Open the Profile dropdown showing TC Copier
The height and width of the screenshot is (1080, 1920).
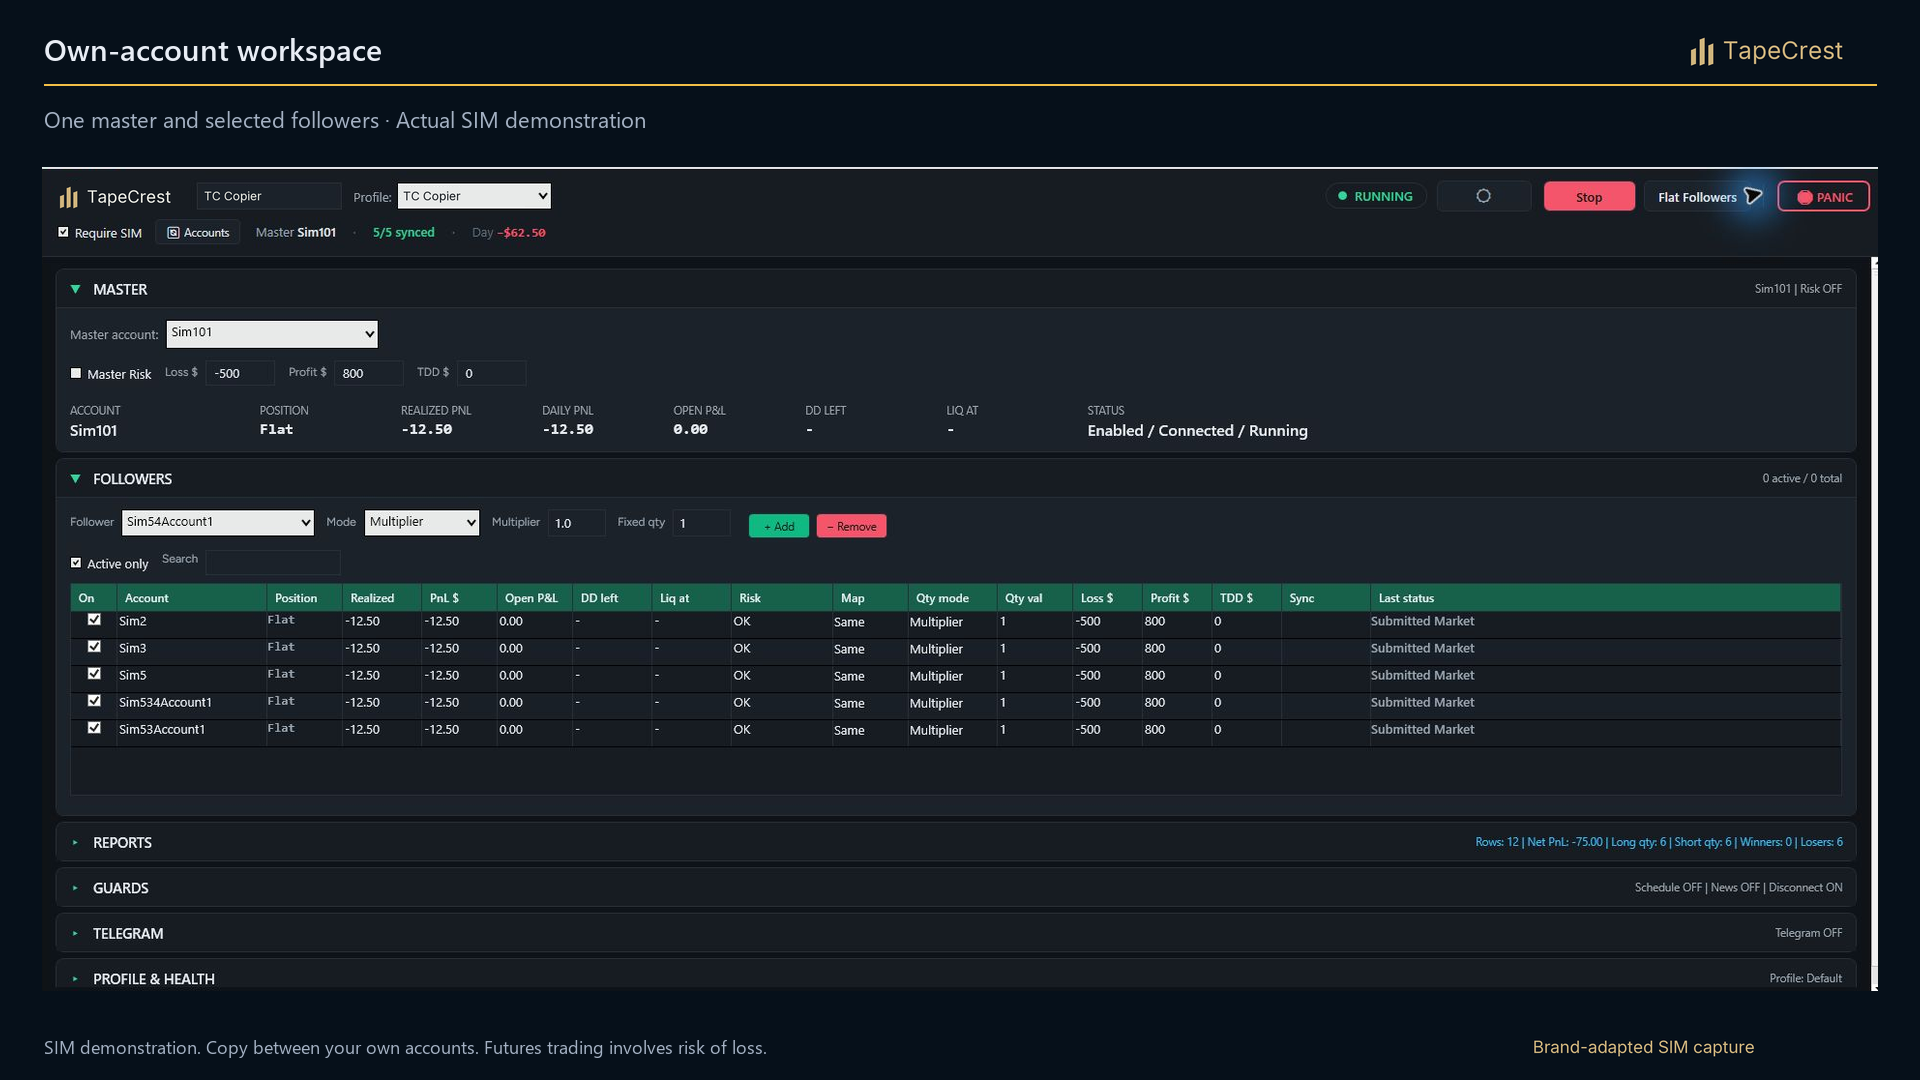pos(474,196)
